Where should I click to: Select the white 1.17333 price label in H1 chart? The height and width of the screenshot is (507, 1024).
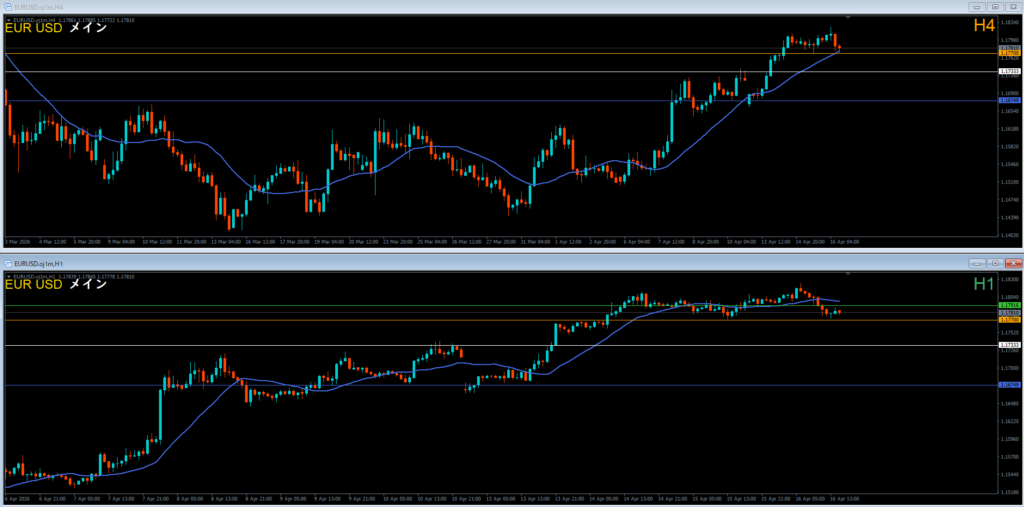pos(1009,346)
